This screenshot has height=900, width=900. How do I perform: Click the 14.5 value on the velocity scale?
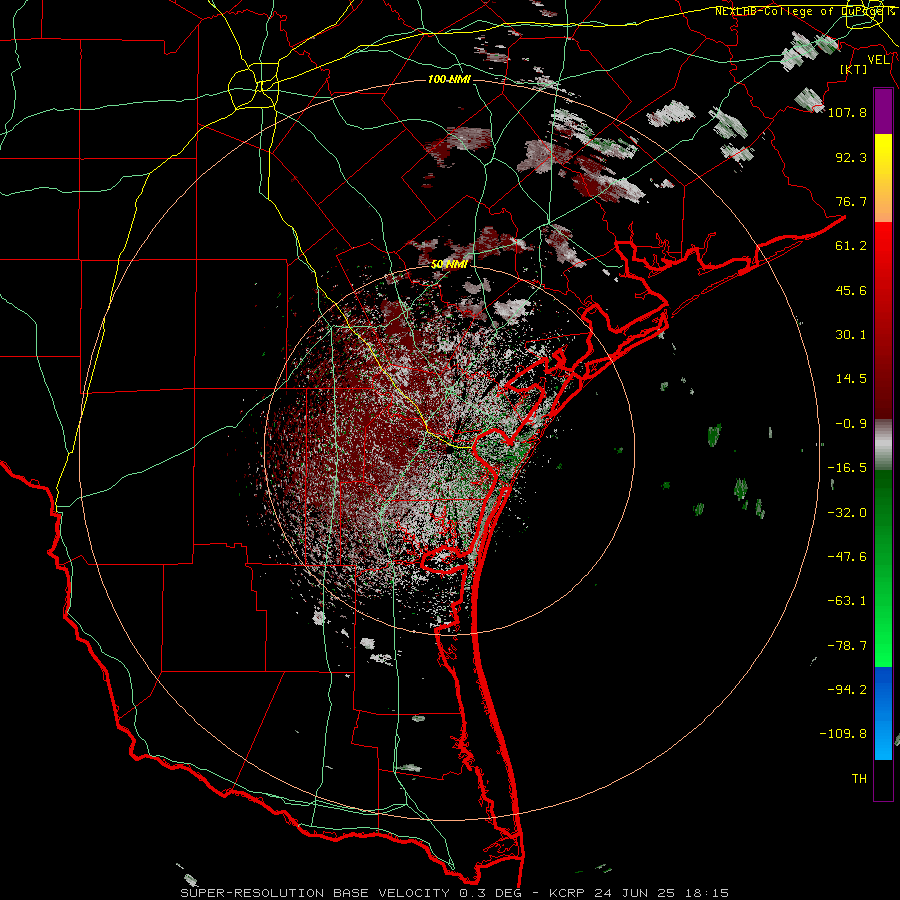(x=851, y=379)
